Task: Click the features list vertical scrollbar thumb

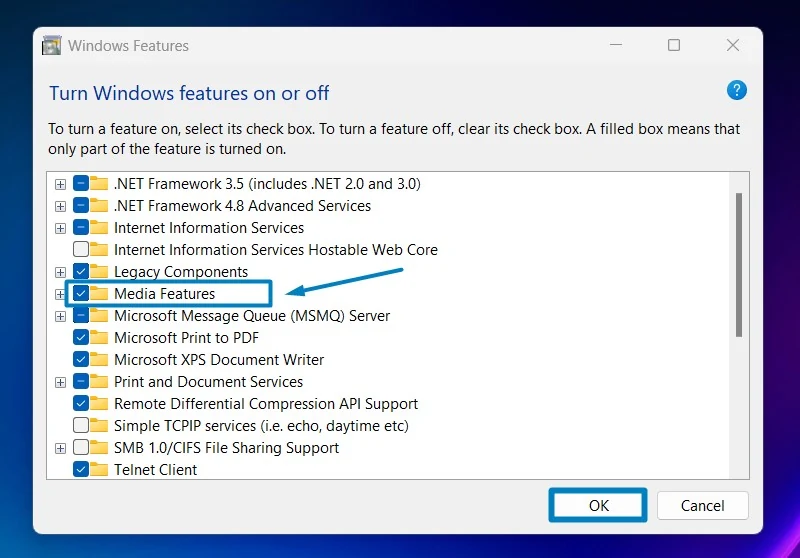Action: (739, 265)
